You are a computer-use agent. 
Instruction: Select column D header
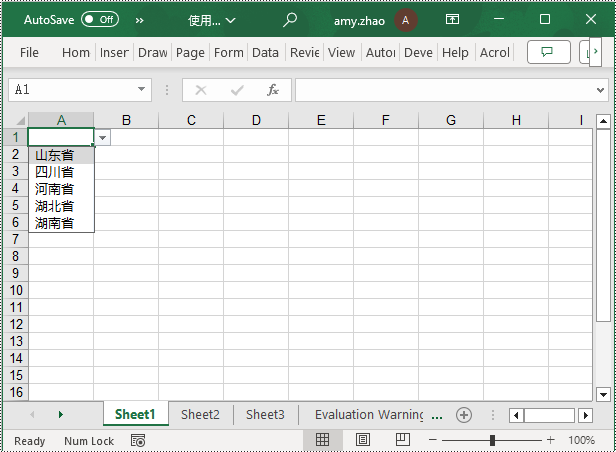[256, 120]
